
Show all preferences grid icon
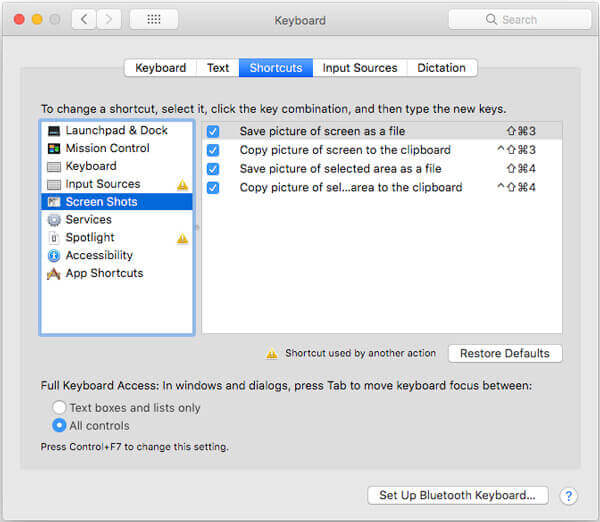coord(154,19)
